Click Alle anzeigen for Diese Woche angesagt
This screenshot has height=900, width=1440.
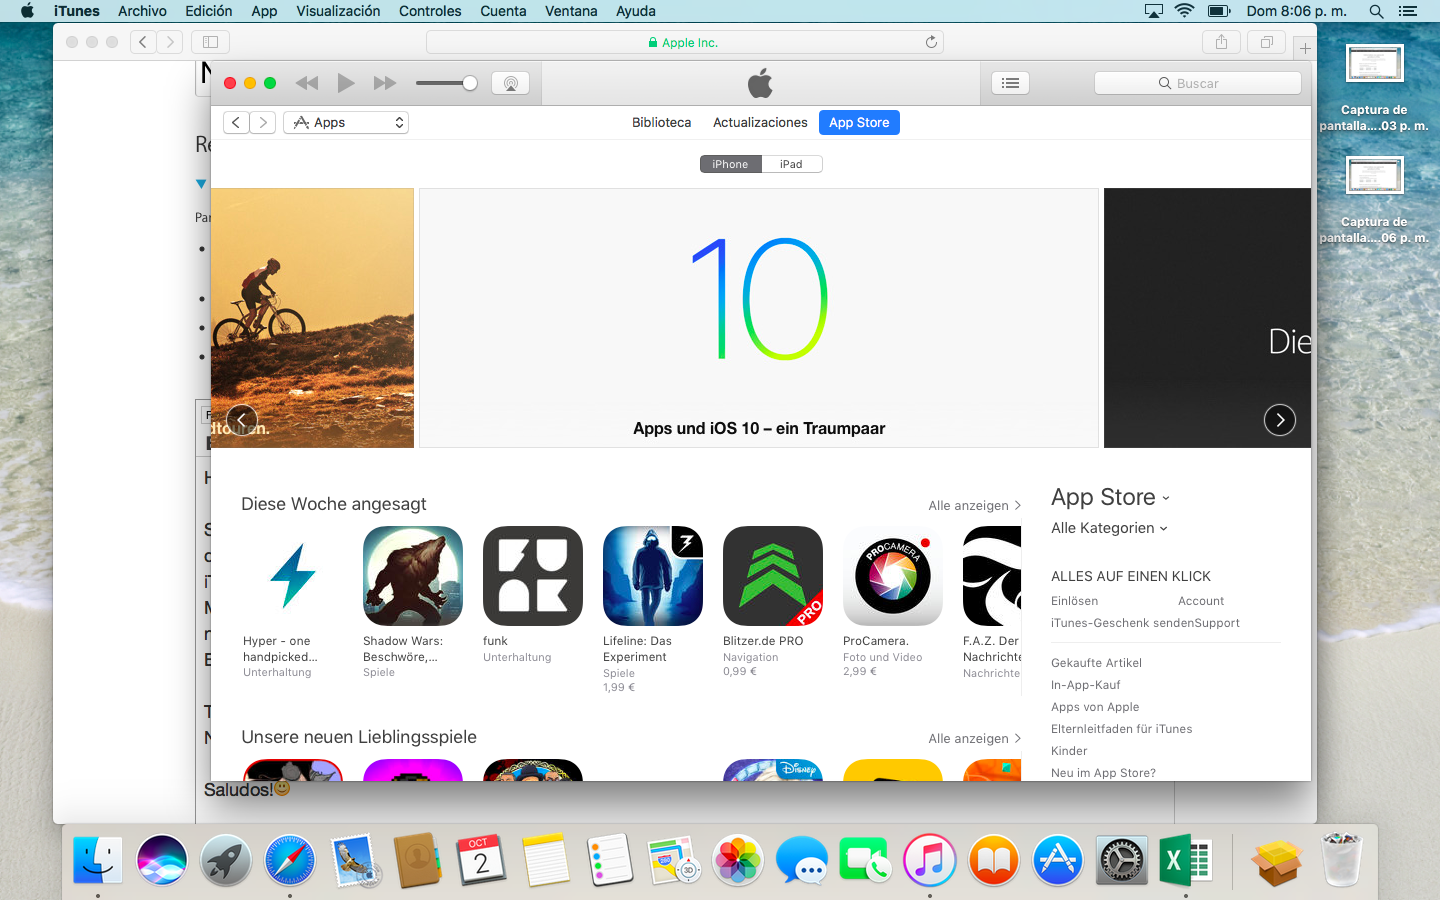(x=975, y=505)
